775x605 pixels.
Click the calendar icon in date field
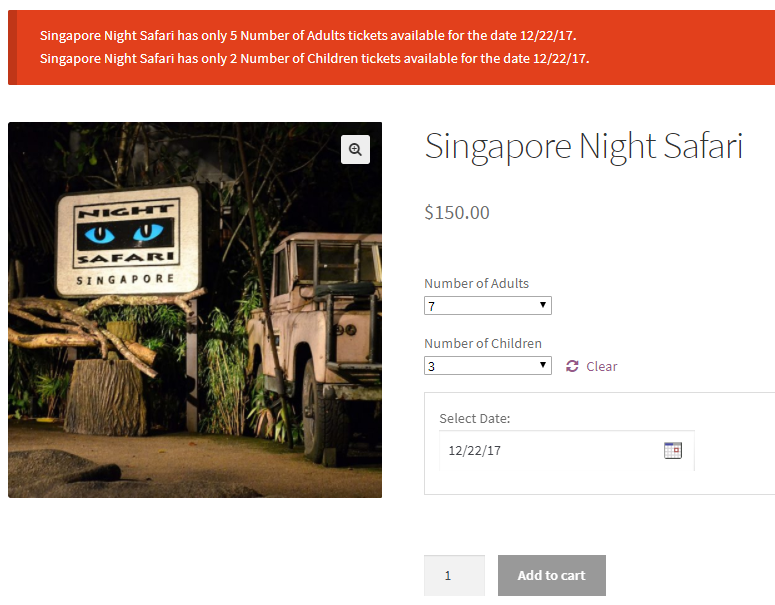[x=672, y=450]
